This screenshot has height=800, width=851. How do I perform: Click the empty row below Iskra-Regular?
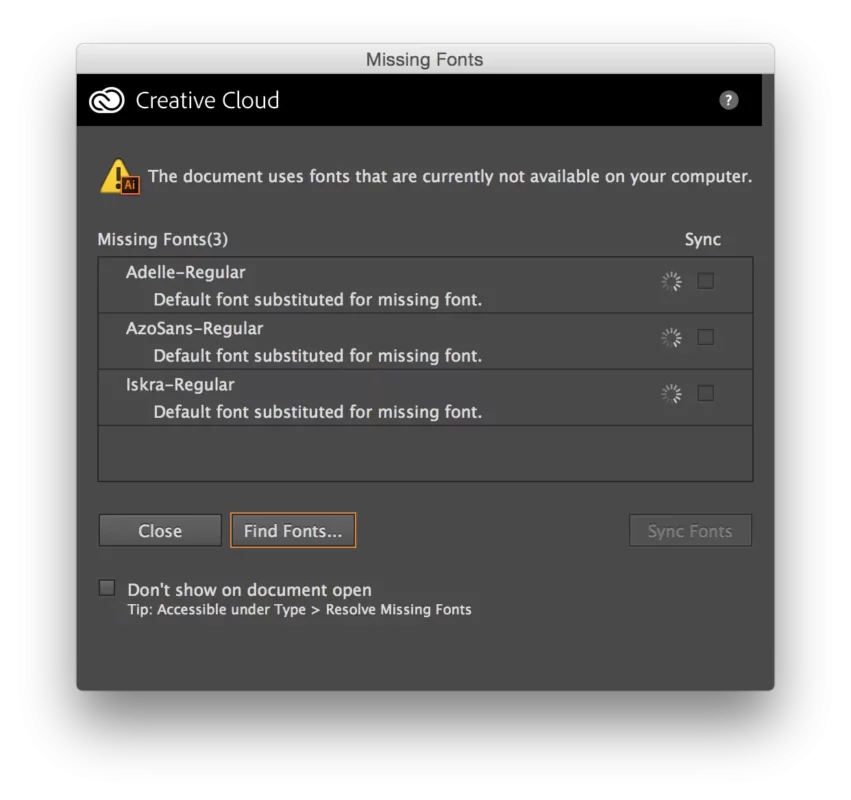pyautogui.click(x=425, y=454)
